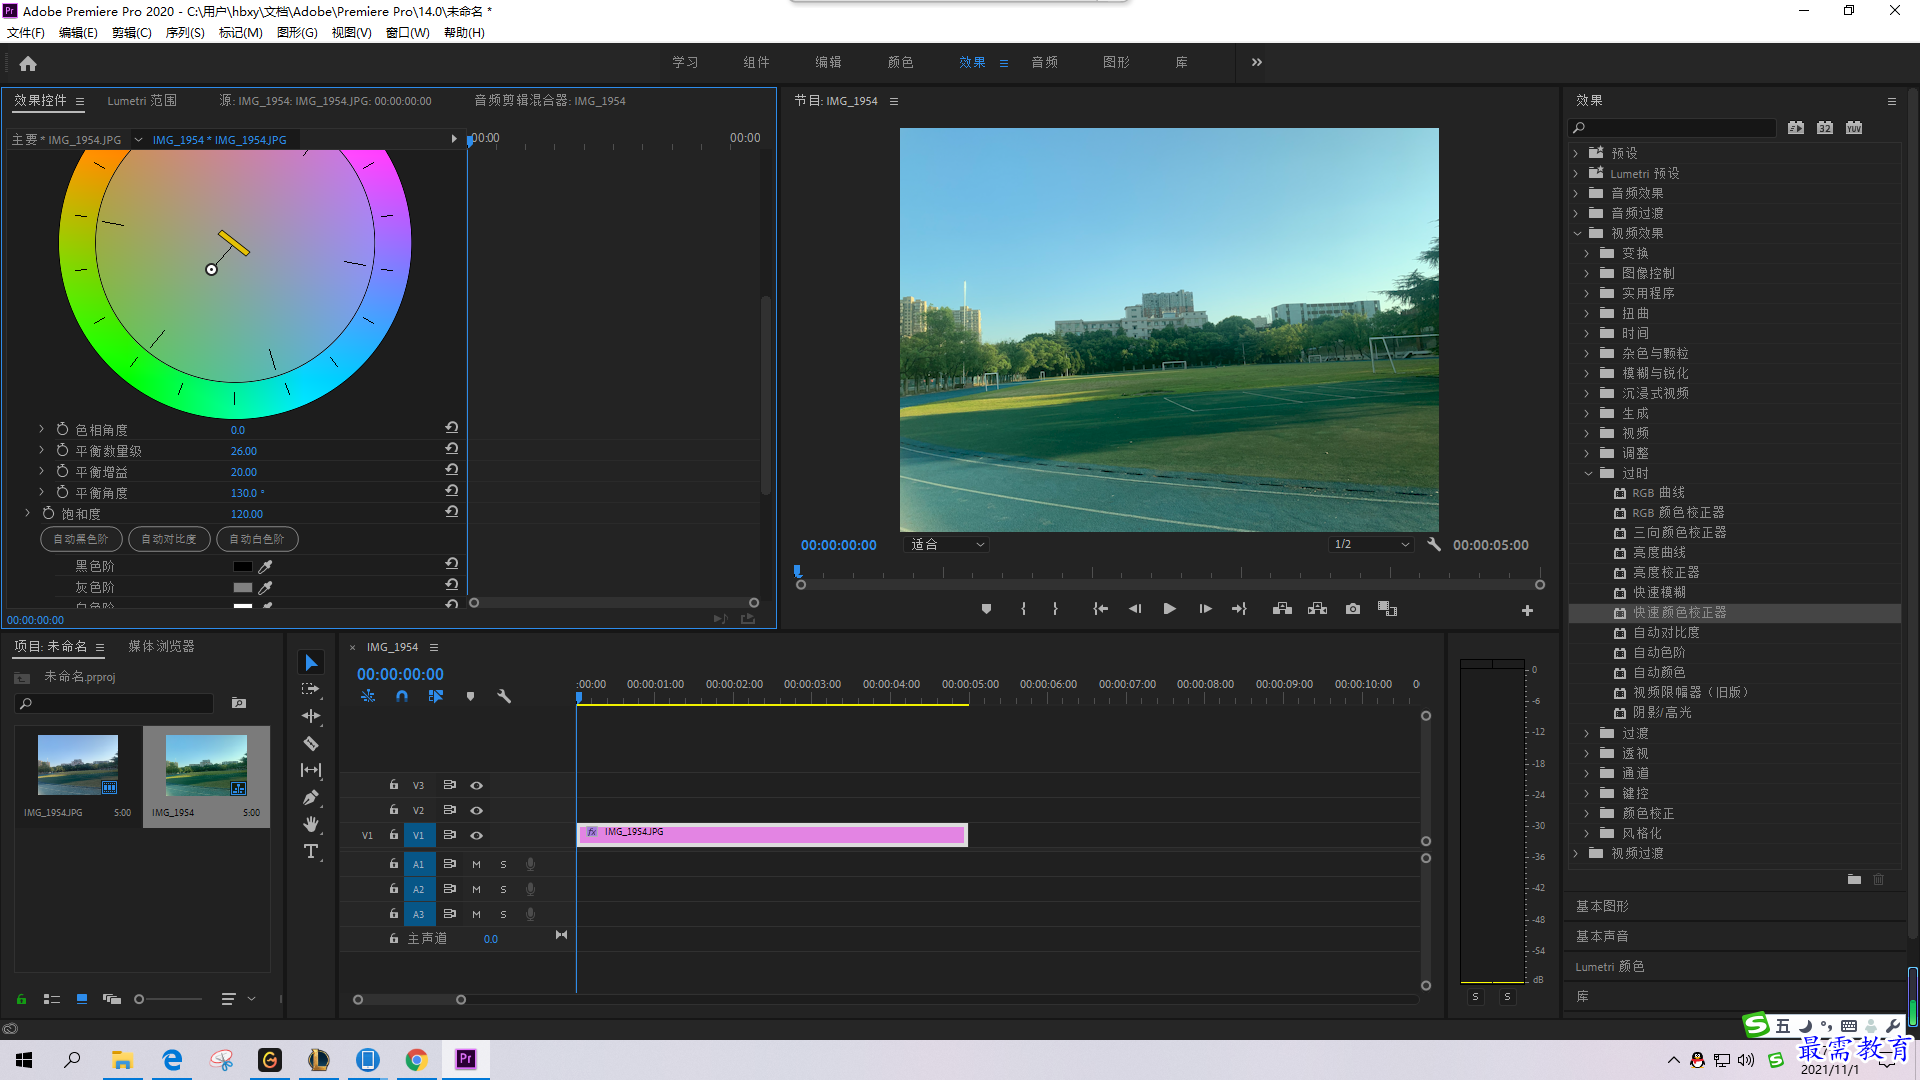Image resolution: width=1920 pixels, height=1080 pixels.
Task: Click Export Frame camera icon
Action: 1353,609
